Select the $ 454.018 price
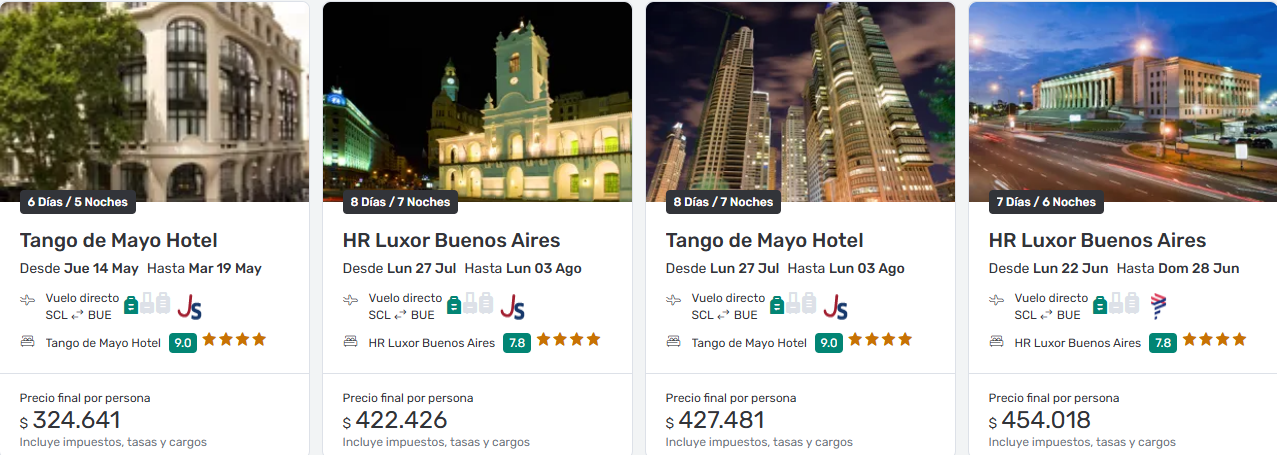 (x=1040, y=420)
